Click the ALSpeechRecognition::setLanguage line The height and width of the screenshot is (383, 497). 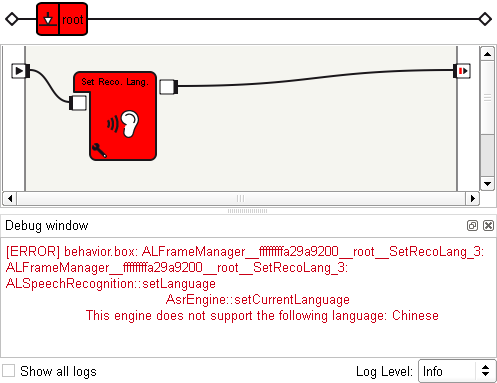pos(111,284)
